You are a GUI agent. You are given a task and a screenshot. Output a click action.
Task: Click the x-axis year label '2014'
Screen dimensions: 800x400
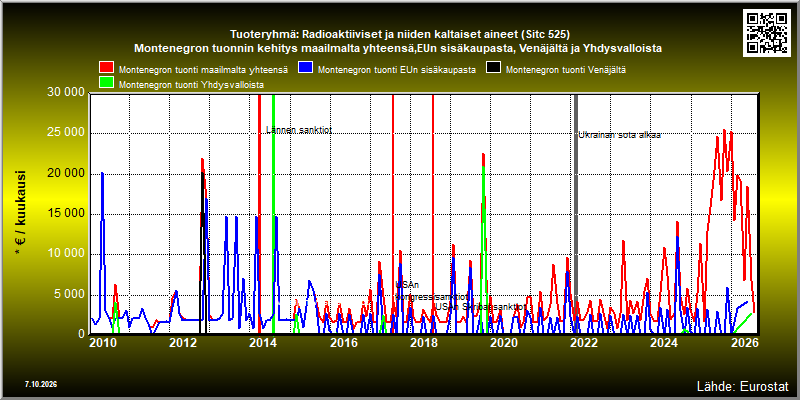(x=262, y=342)
